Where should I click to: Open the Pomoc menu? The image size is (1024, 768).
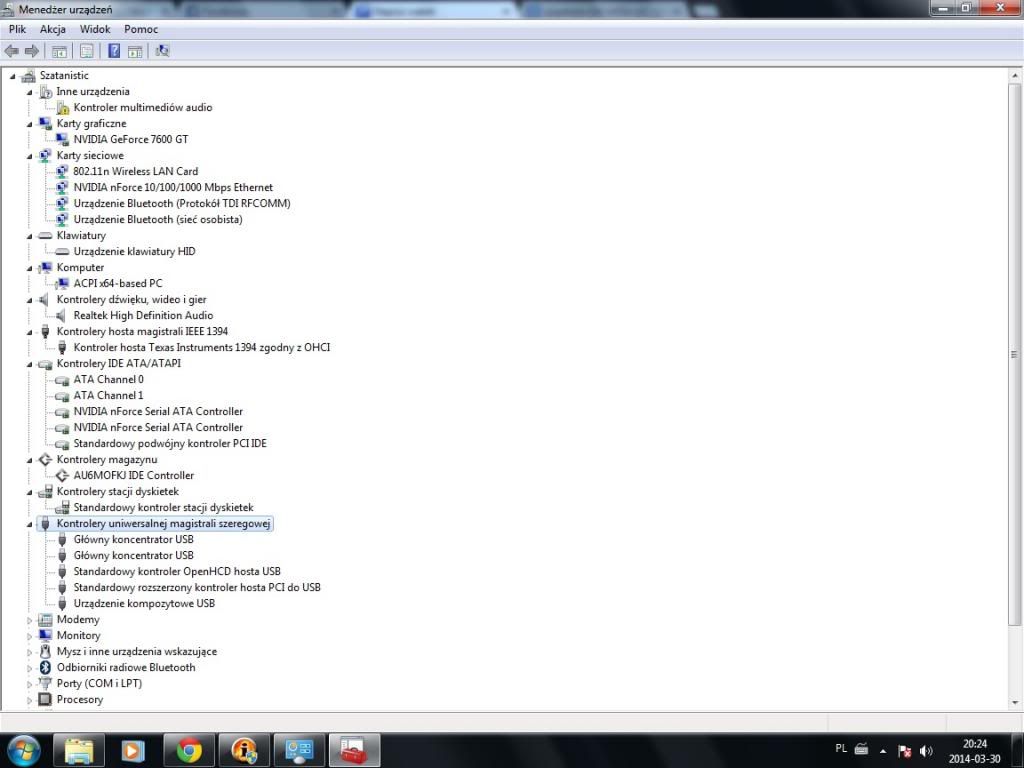pos(141,29)
